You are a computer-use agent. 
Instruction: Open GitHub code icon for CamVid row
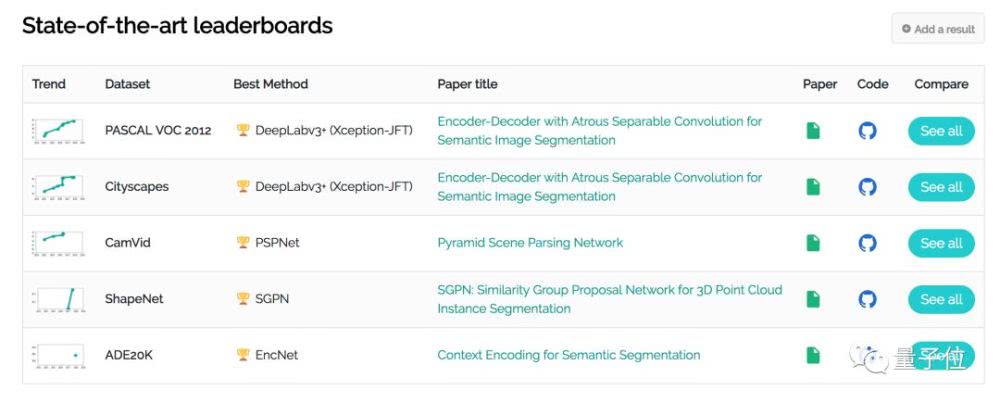point(867,243)
